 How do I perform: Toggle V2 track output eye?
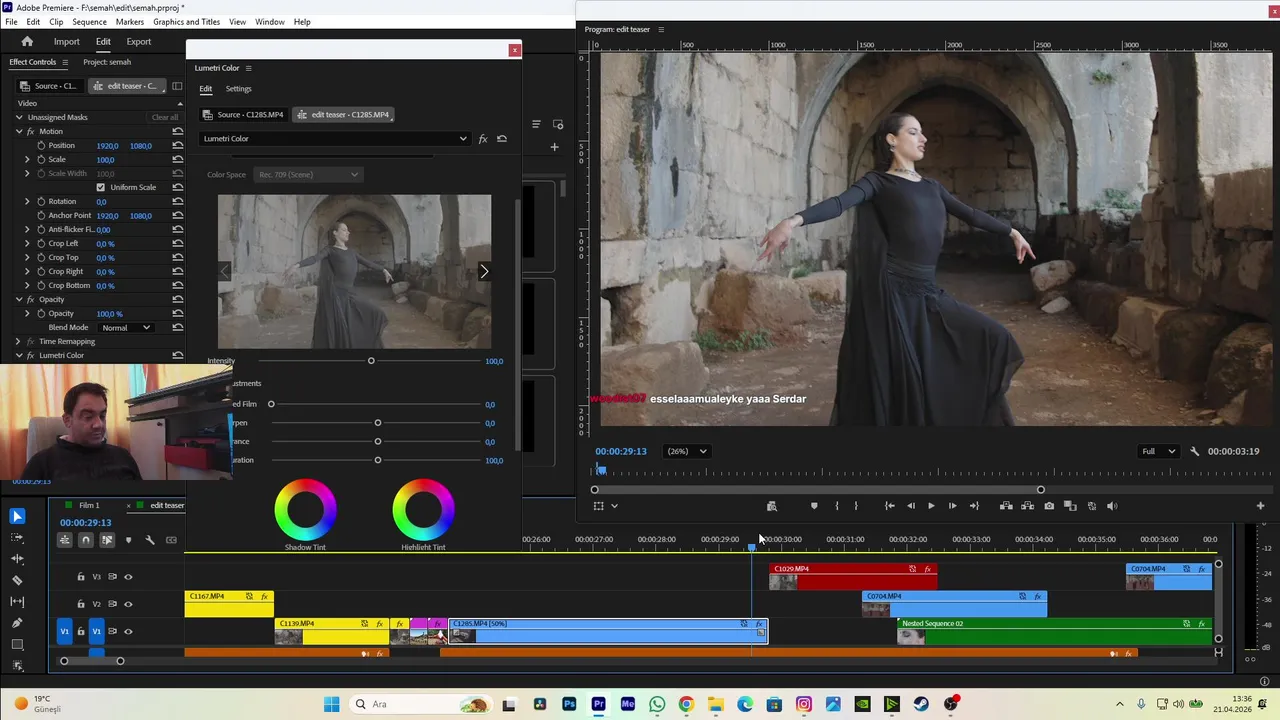[128, 604]
